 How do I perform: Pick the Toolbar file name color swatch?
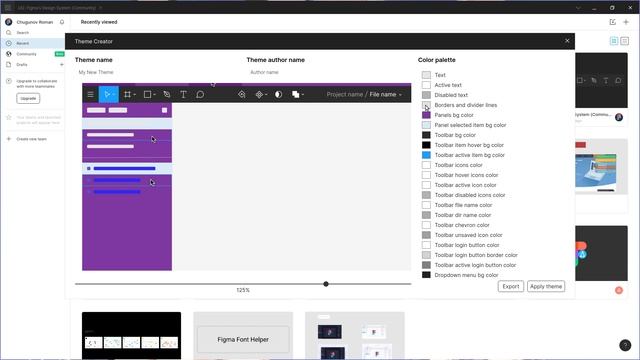tap(426, 205)
